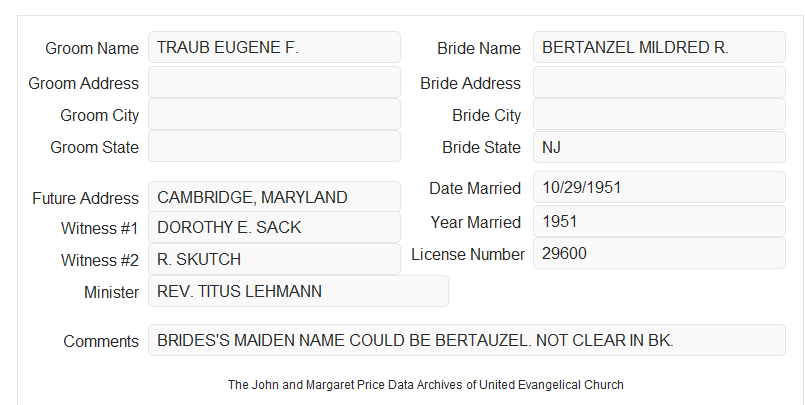This screenshot has height=405, width=805.
Task: Click the empty Groom State field
Action: click(274, 146)
